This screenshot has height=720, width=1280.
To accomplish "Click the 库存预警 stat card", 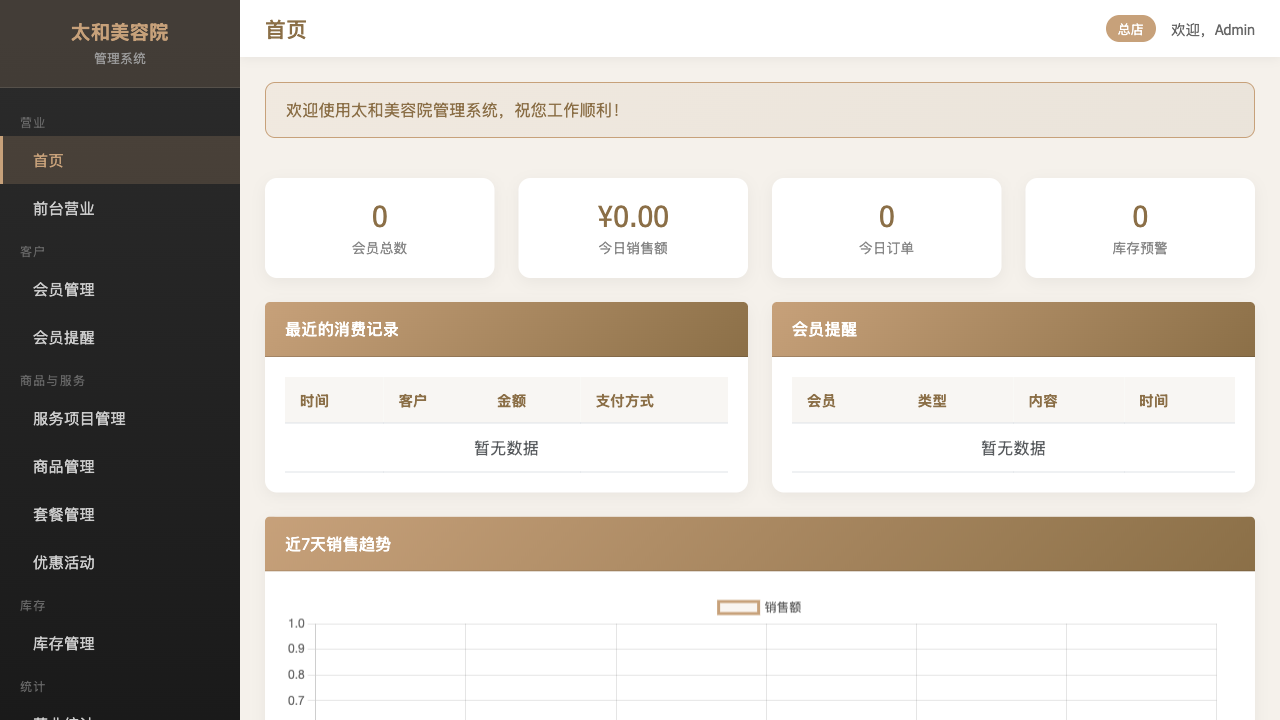I will [1140, 228].
